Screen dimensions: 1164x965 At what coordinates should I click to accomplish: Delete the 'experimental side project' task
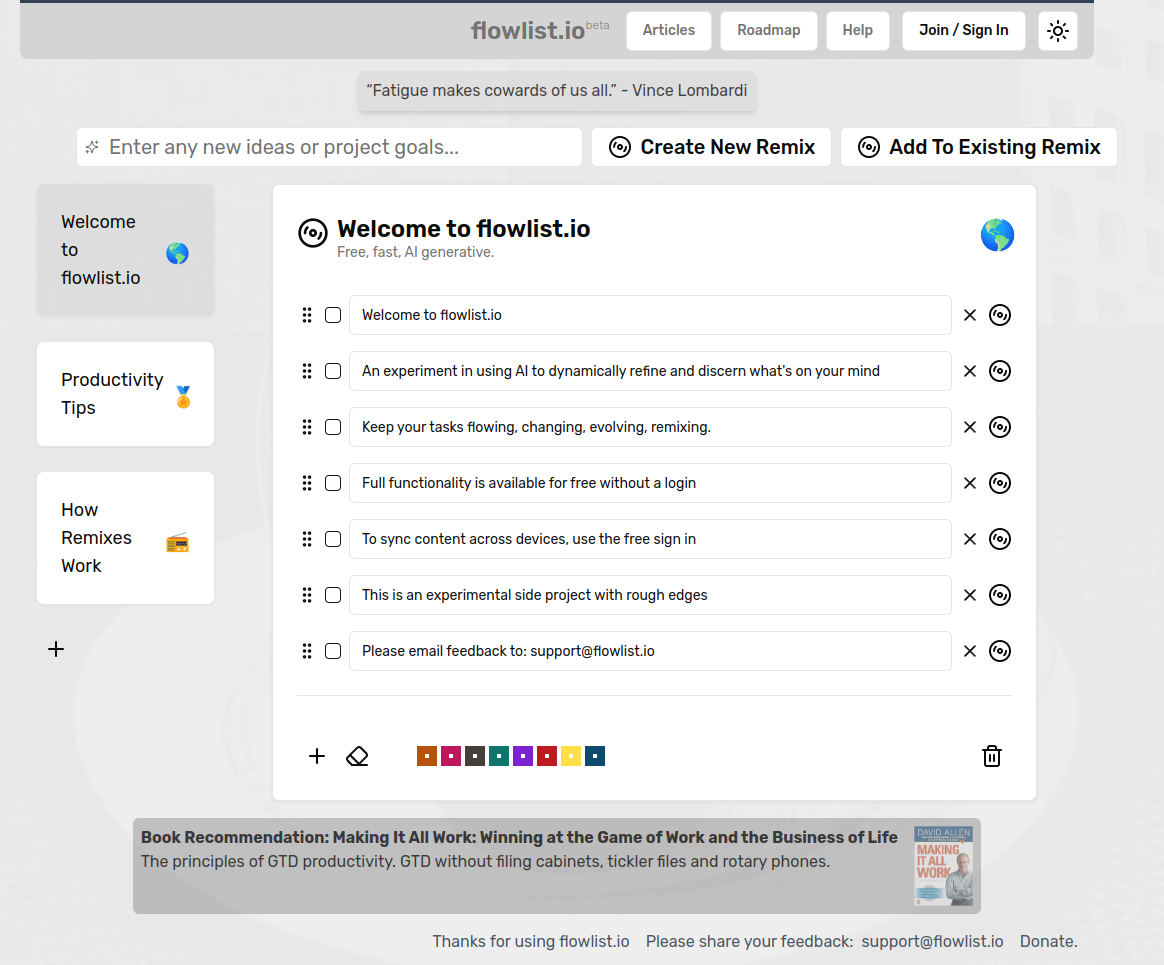(970, 595)
